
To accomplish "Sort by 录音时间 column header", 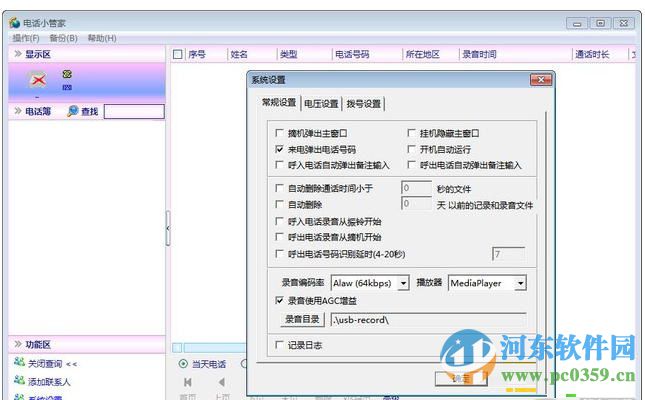I will (x=479, y=54).
